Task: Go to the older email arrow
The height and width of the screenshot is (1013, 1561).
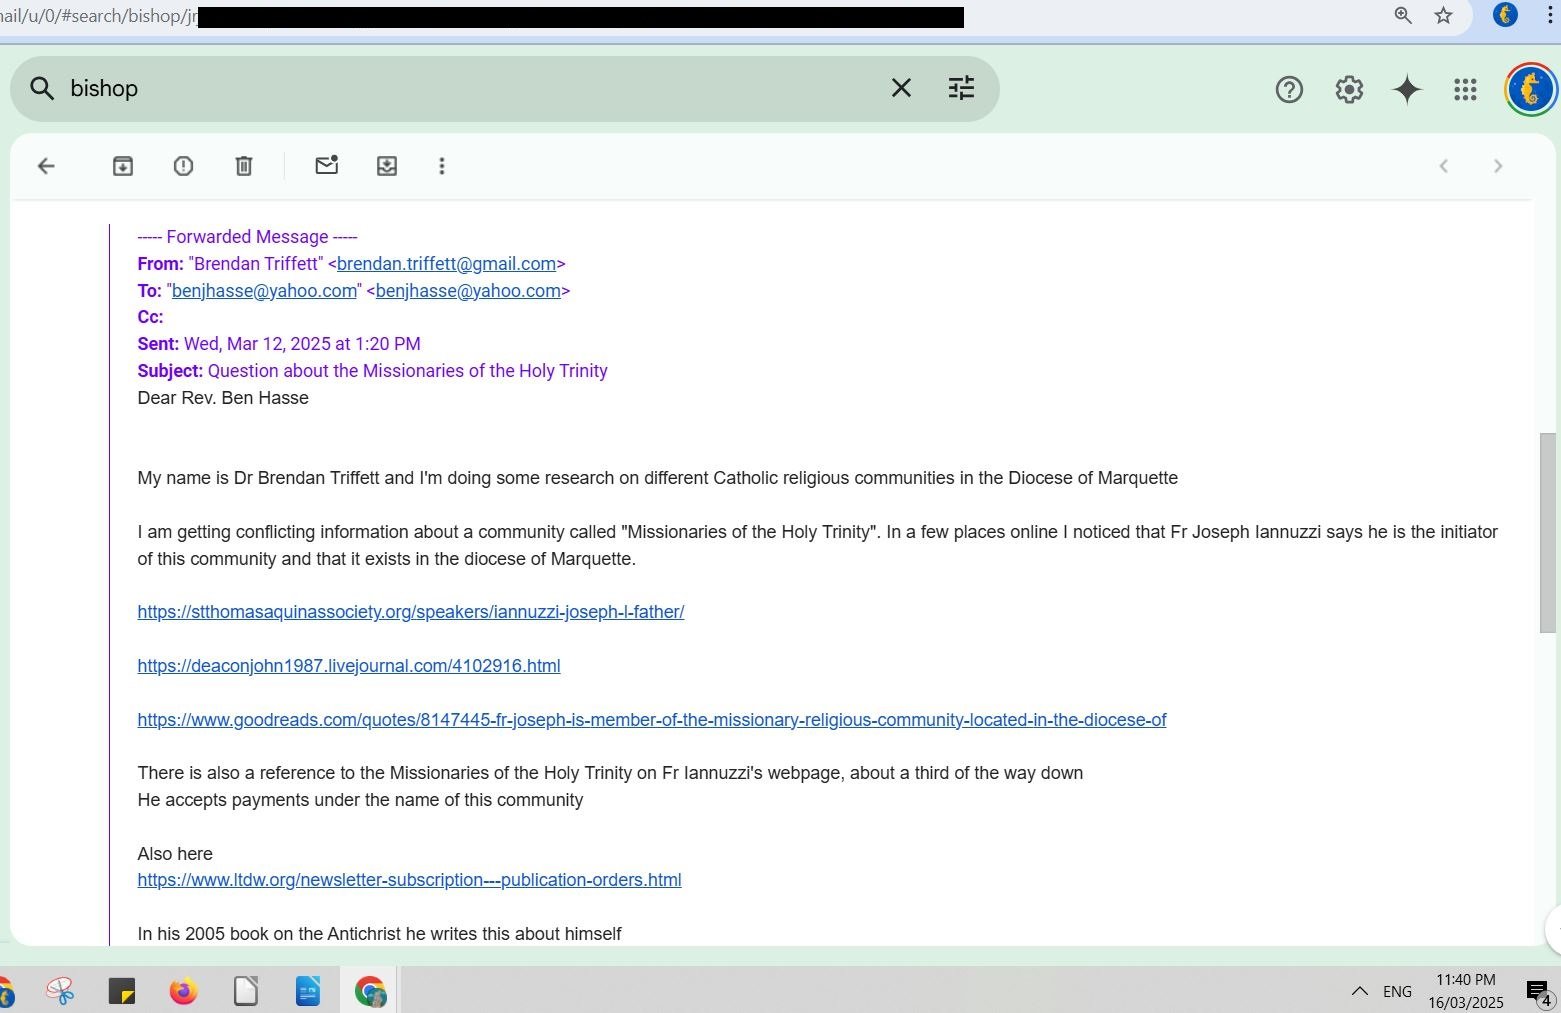Action: (1498, 166)
